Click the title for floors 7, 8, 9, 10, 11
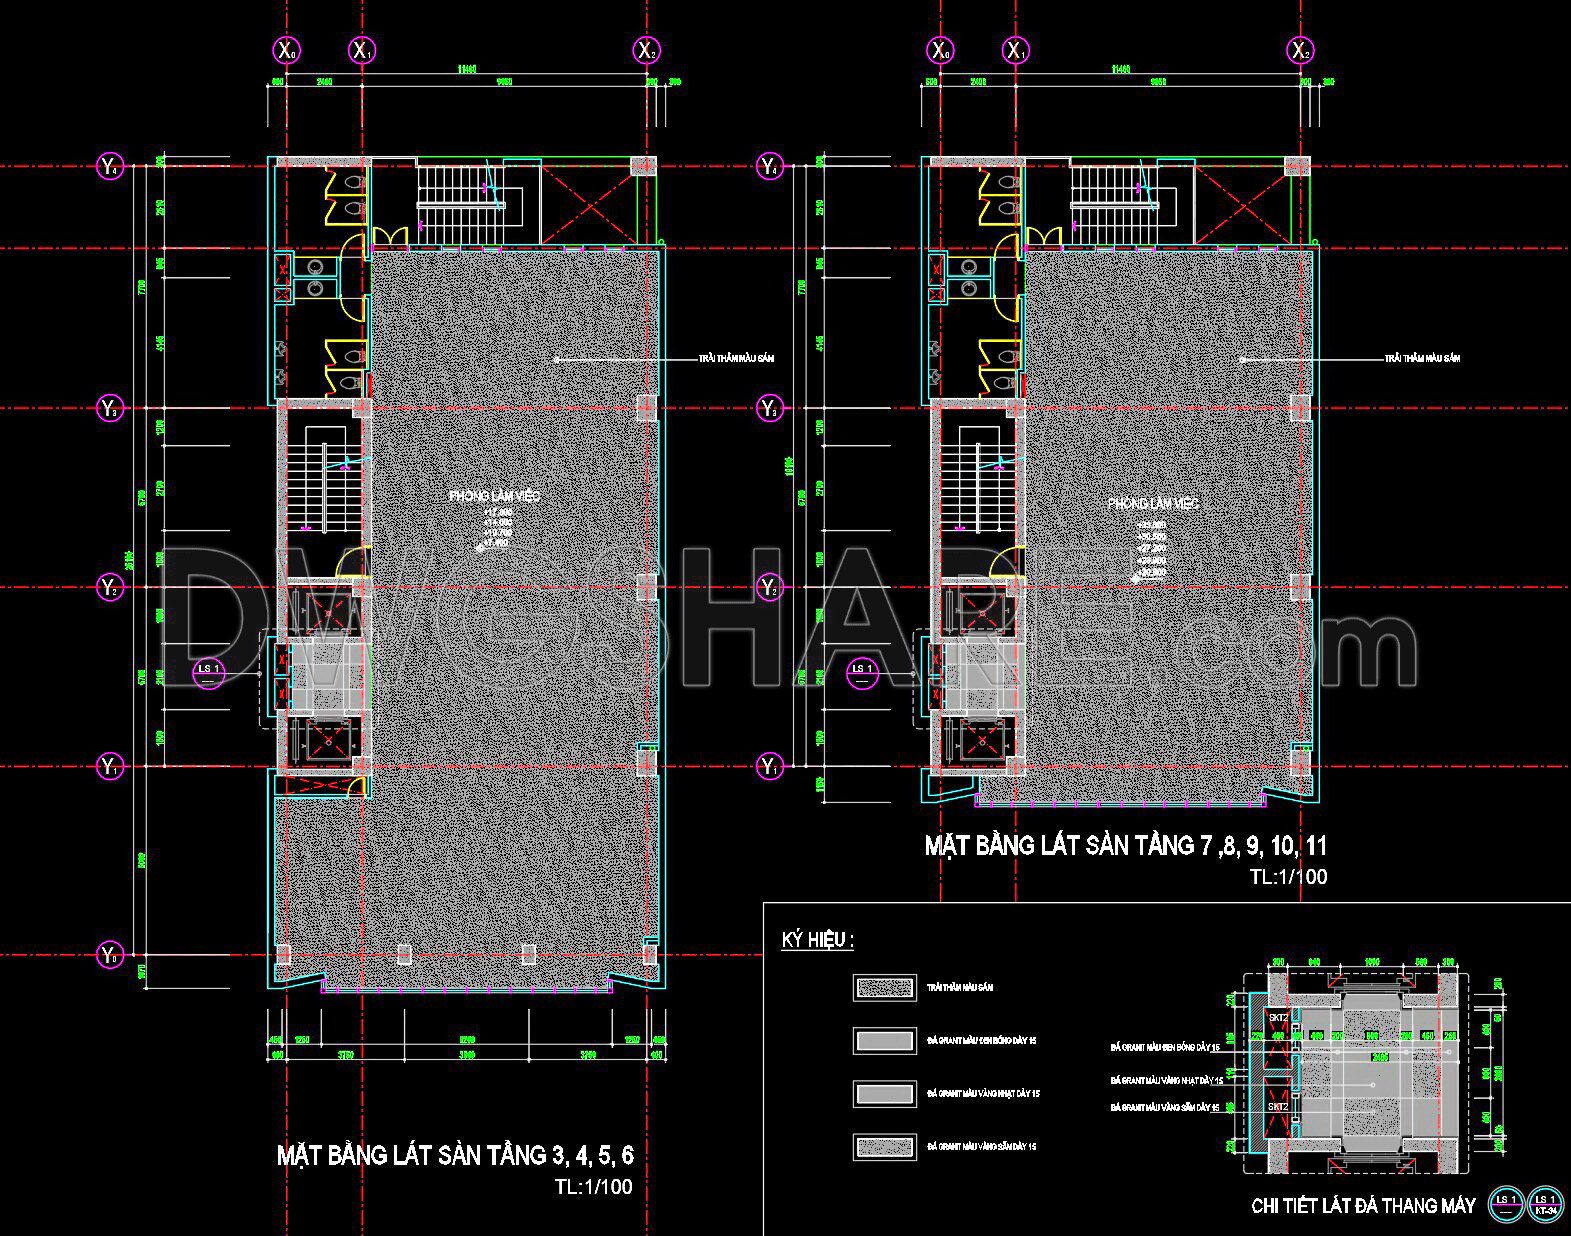1571x1236 pixels. coord(1125,846)
